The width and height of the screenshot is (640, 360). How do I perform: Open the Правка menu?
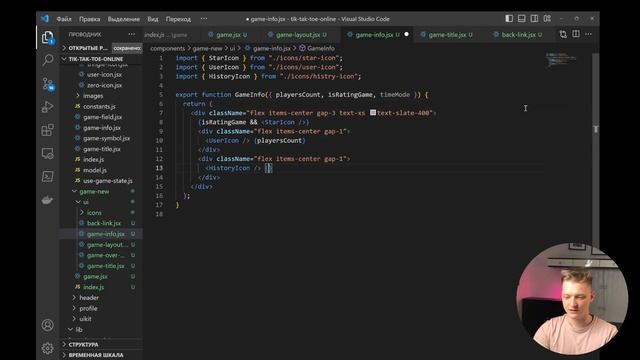tap(89, 19)
